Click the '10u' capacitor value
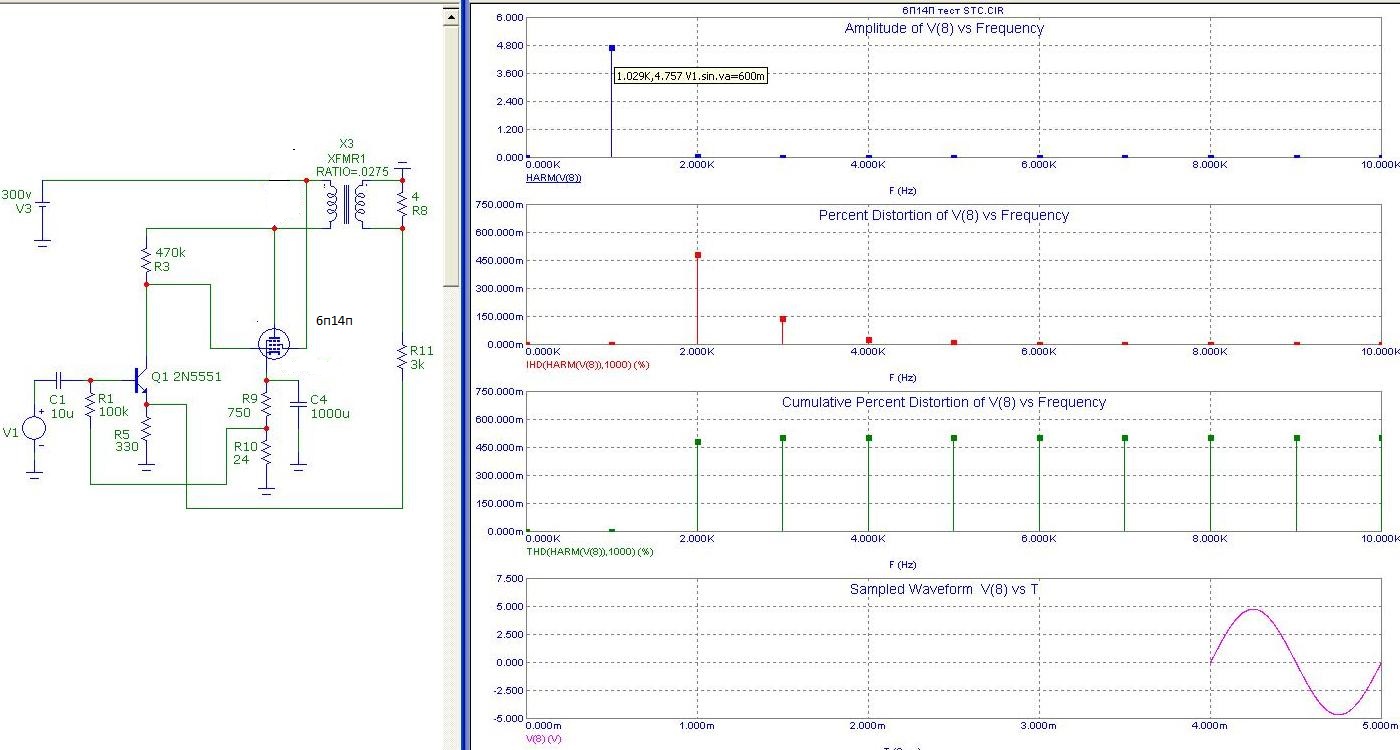 (61, 413)
